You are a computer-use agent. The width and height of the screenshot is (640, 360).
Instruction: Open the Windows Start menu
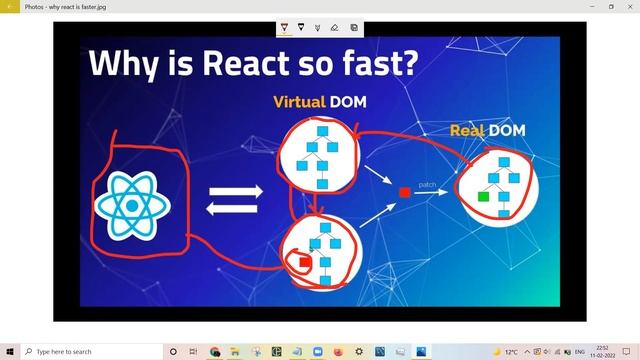[x=10, y=351]
